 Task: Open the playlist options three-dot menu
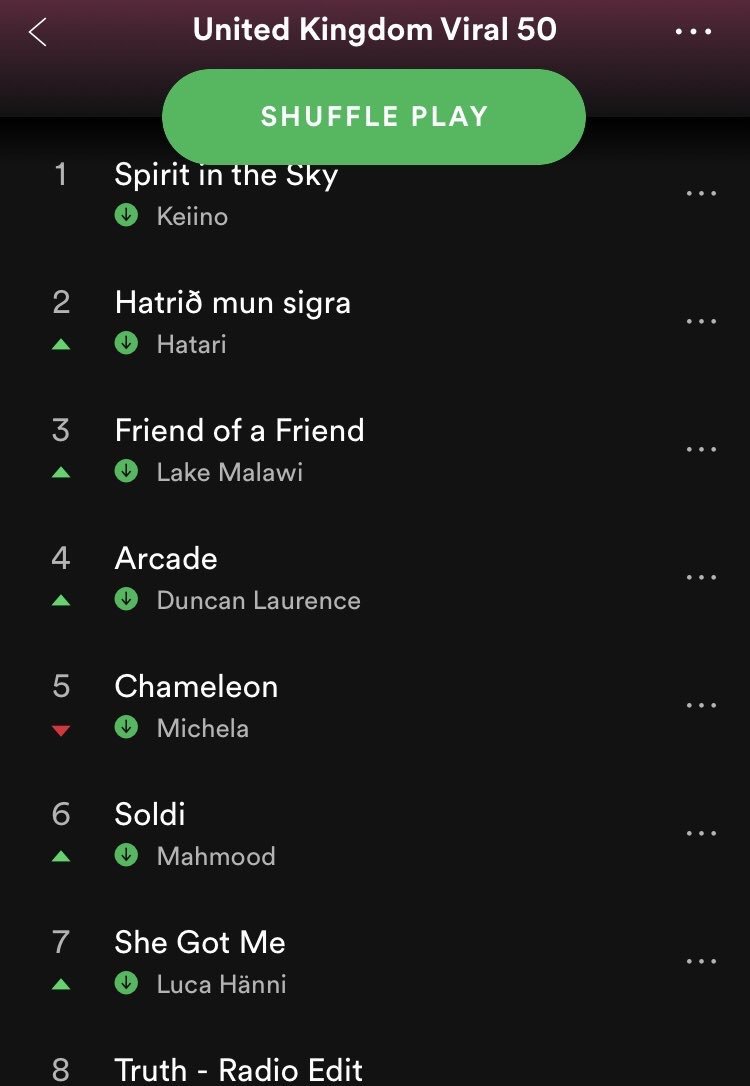pos(693,31)
